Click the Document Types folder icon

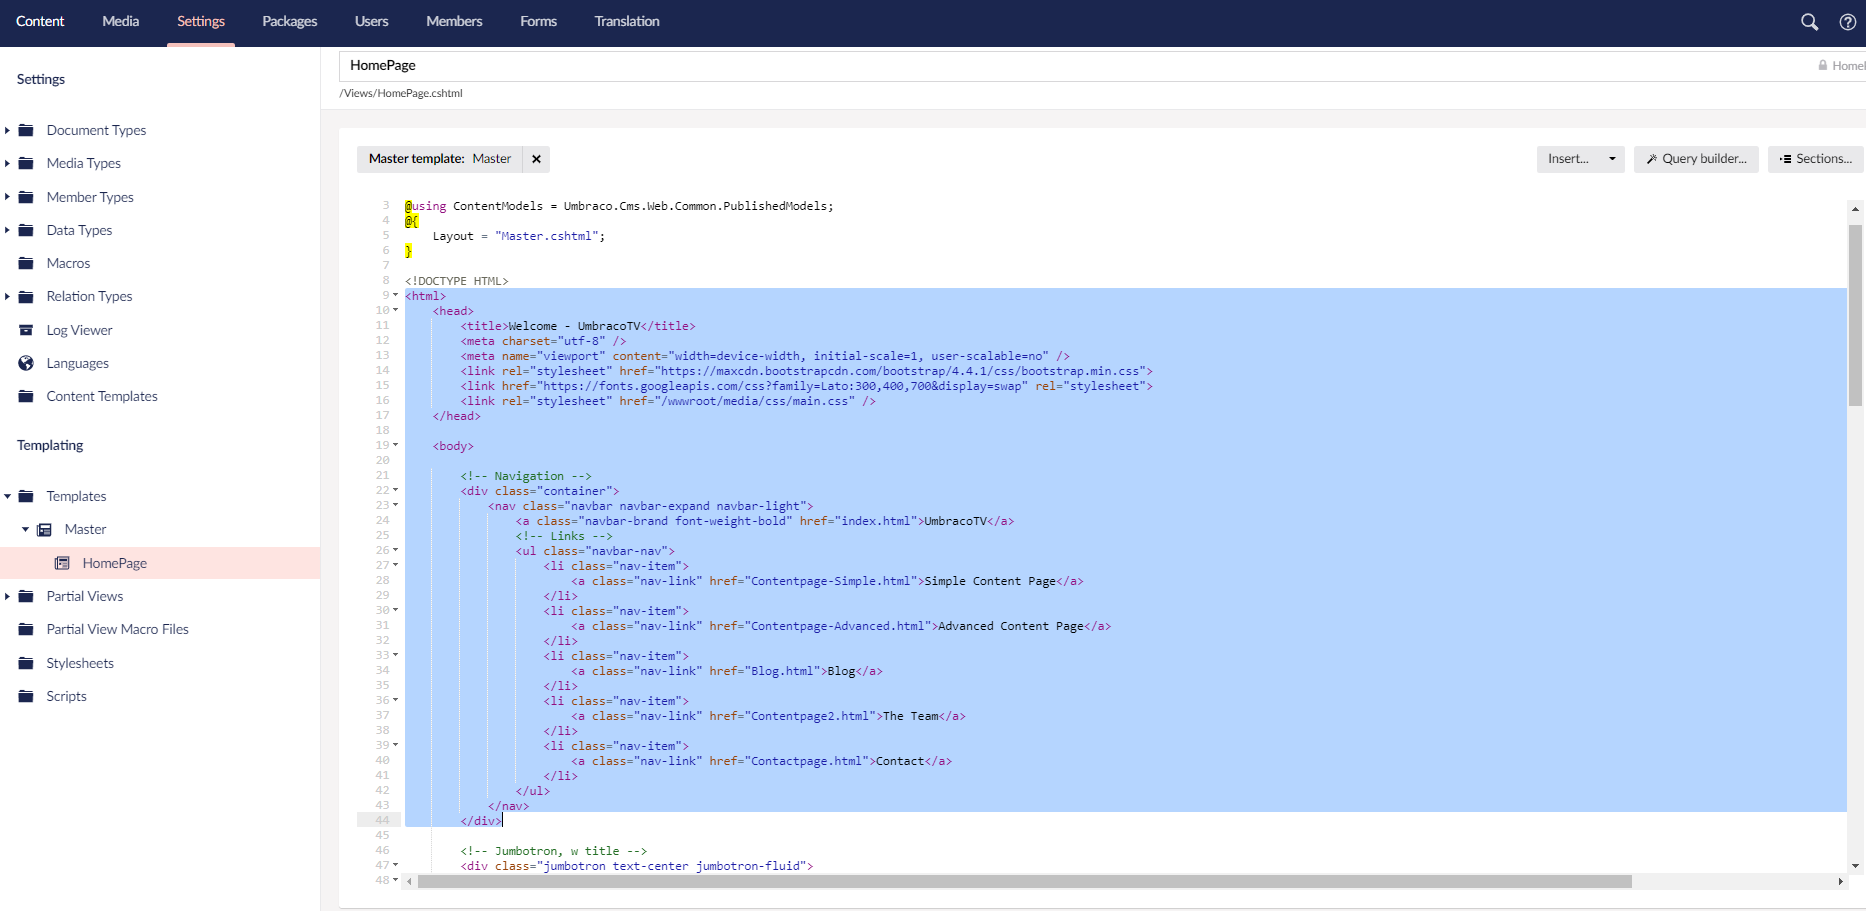coord(26,130)
